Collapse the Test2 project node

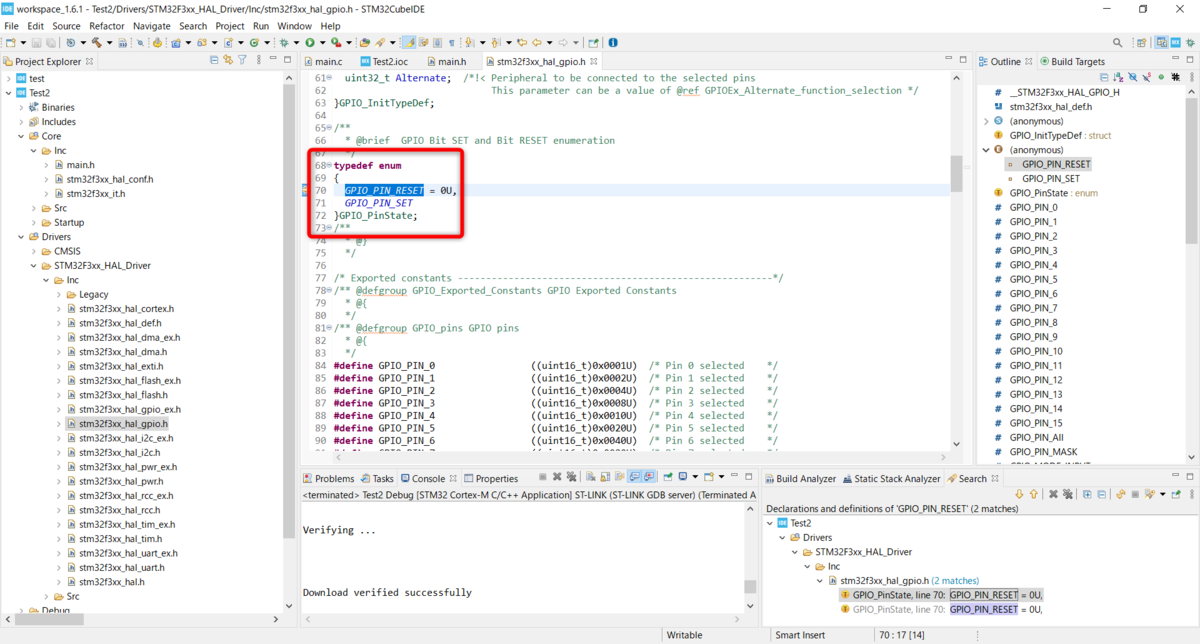(x=8, y=93)
